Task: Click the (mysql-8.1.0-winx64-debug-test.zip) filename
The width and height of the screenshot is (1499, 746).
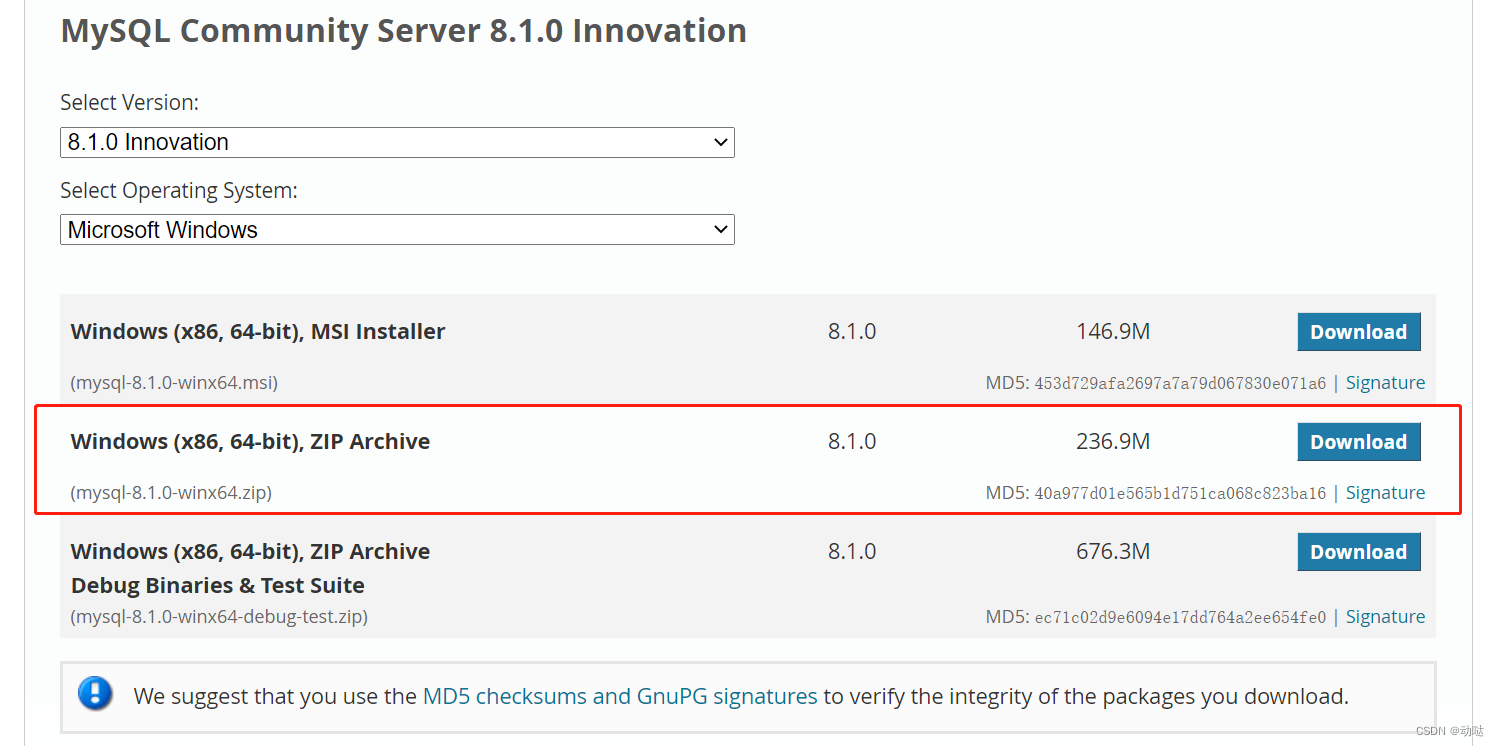Action: pyautogui.click(x=219, y=617)
